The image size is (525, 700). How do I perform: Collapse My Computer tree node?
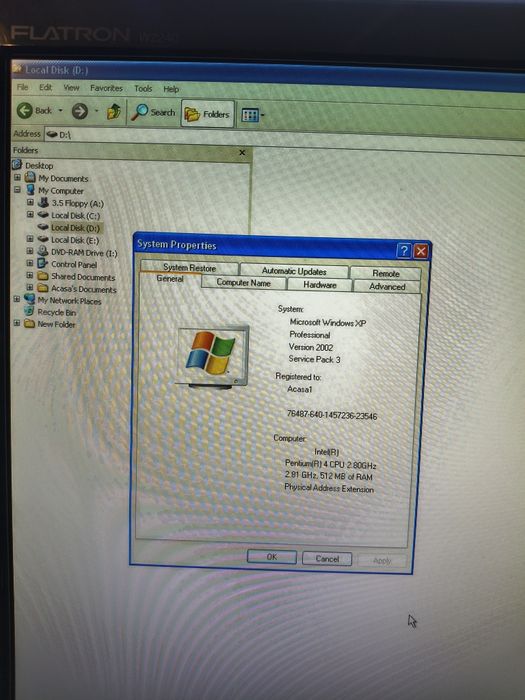[x=17, y=190]
